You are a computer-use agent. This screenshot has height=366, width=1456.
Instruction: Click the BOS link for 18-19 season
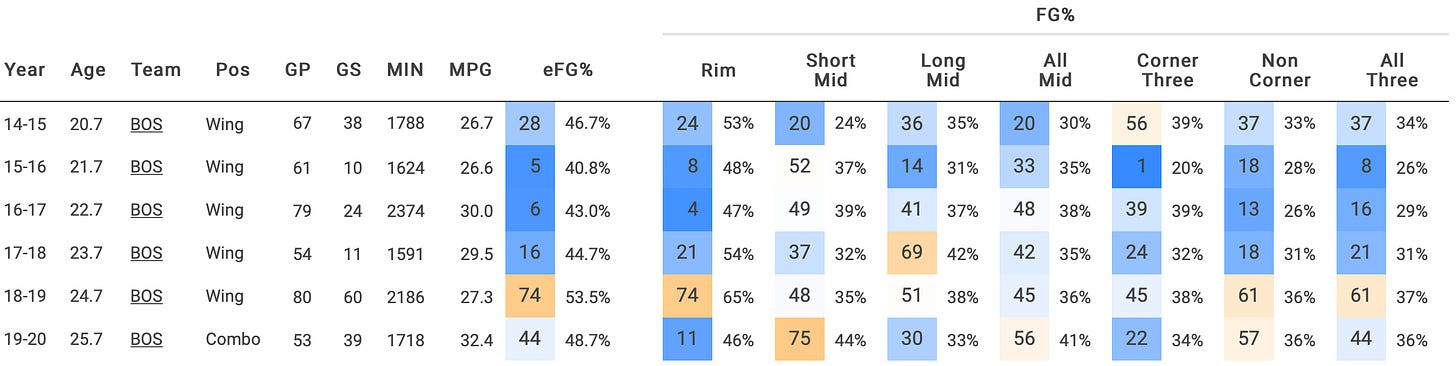click(x=146, y=297)
